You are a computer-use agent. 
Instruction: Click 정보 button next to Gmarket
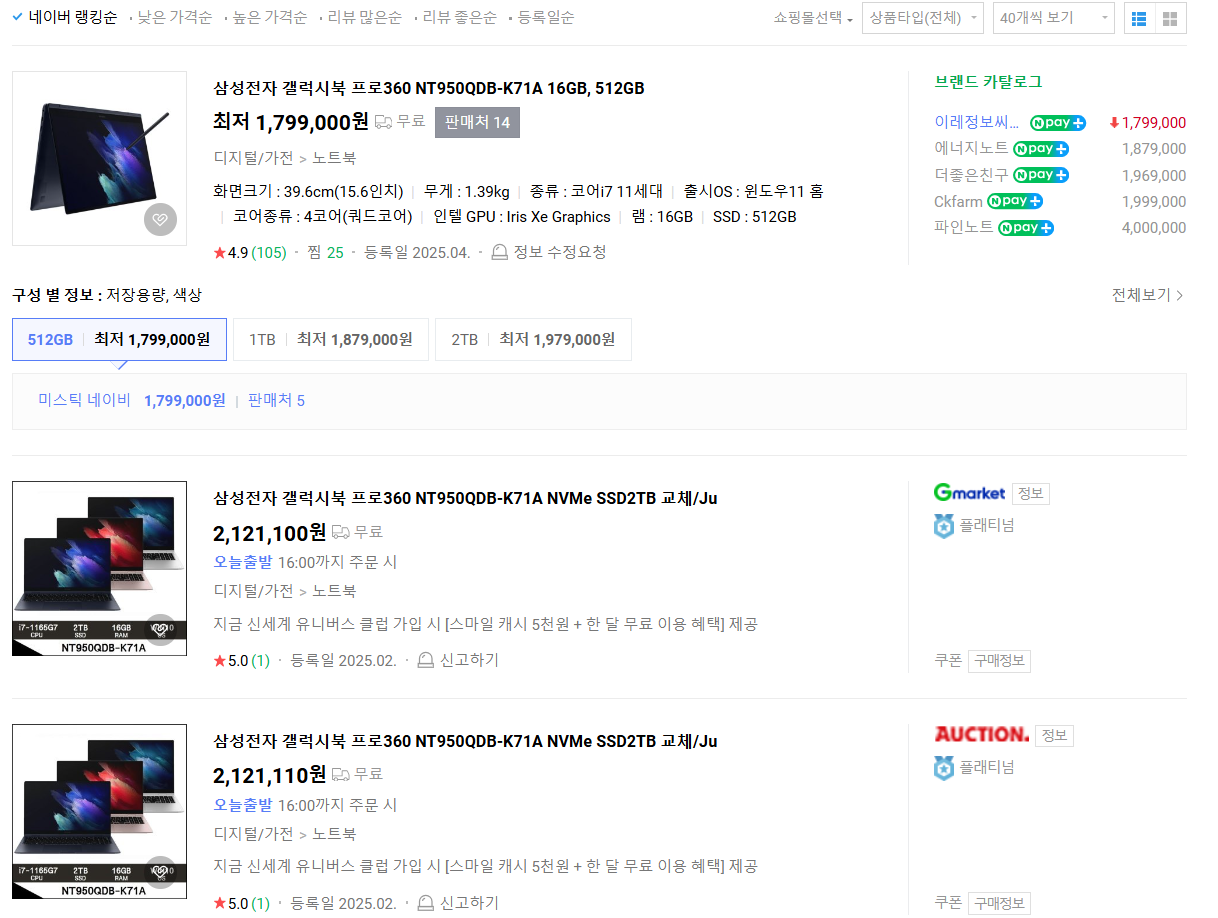pyautogui.click(x=1031, y=493)
